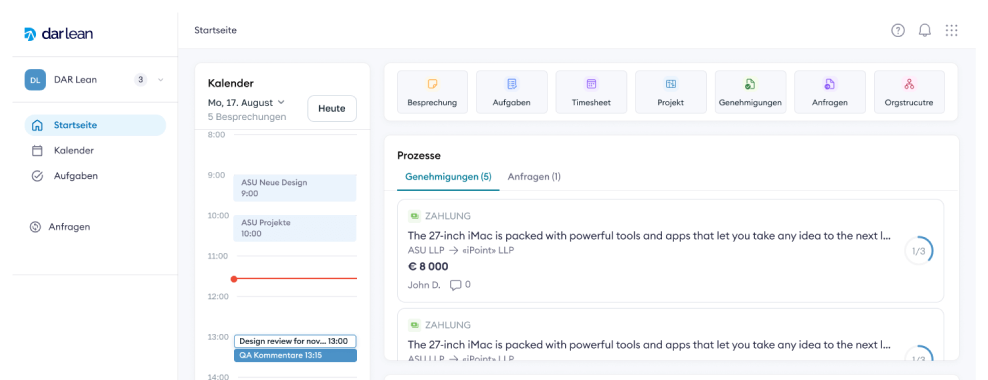Click the Aufgaben checkmark icon in sidebar

(x=37, y=176)
